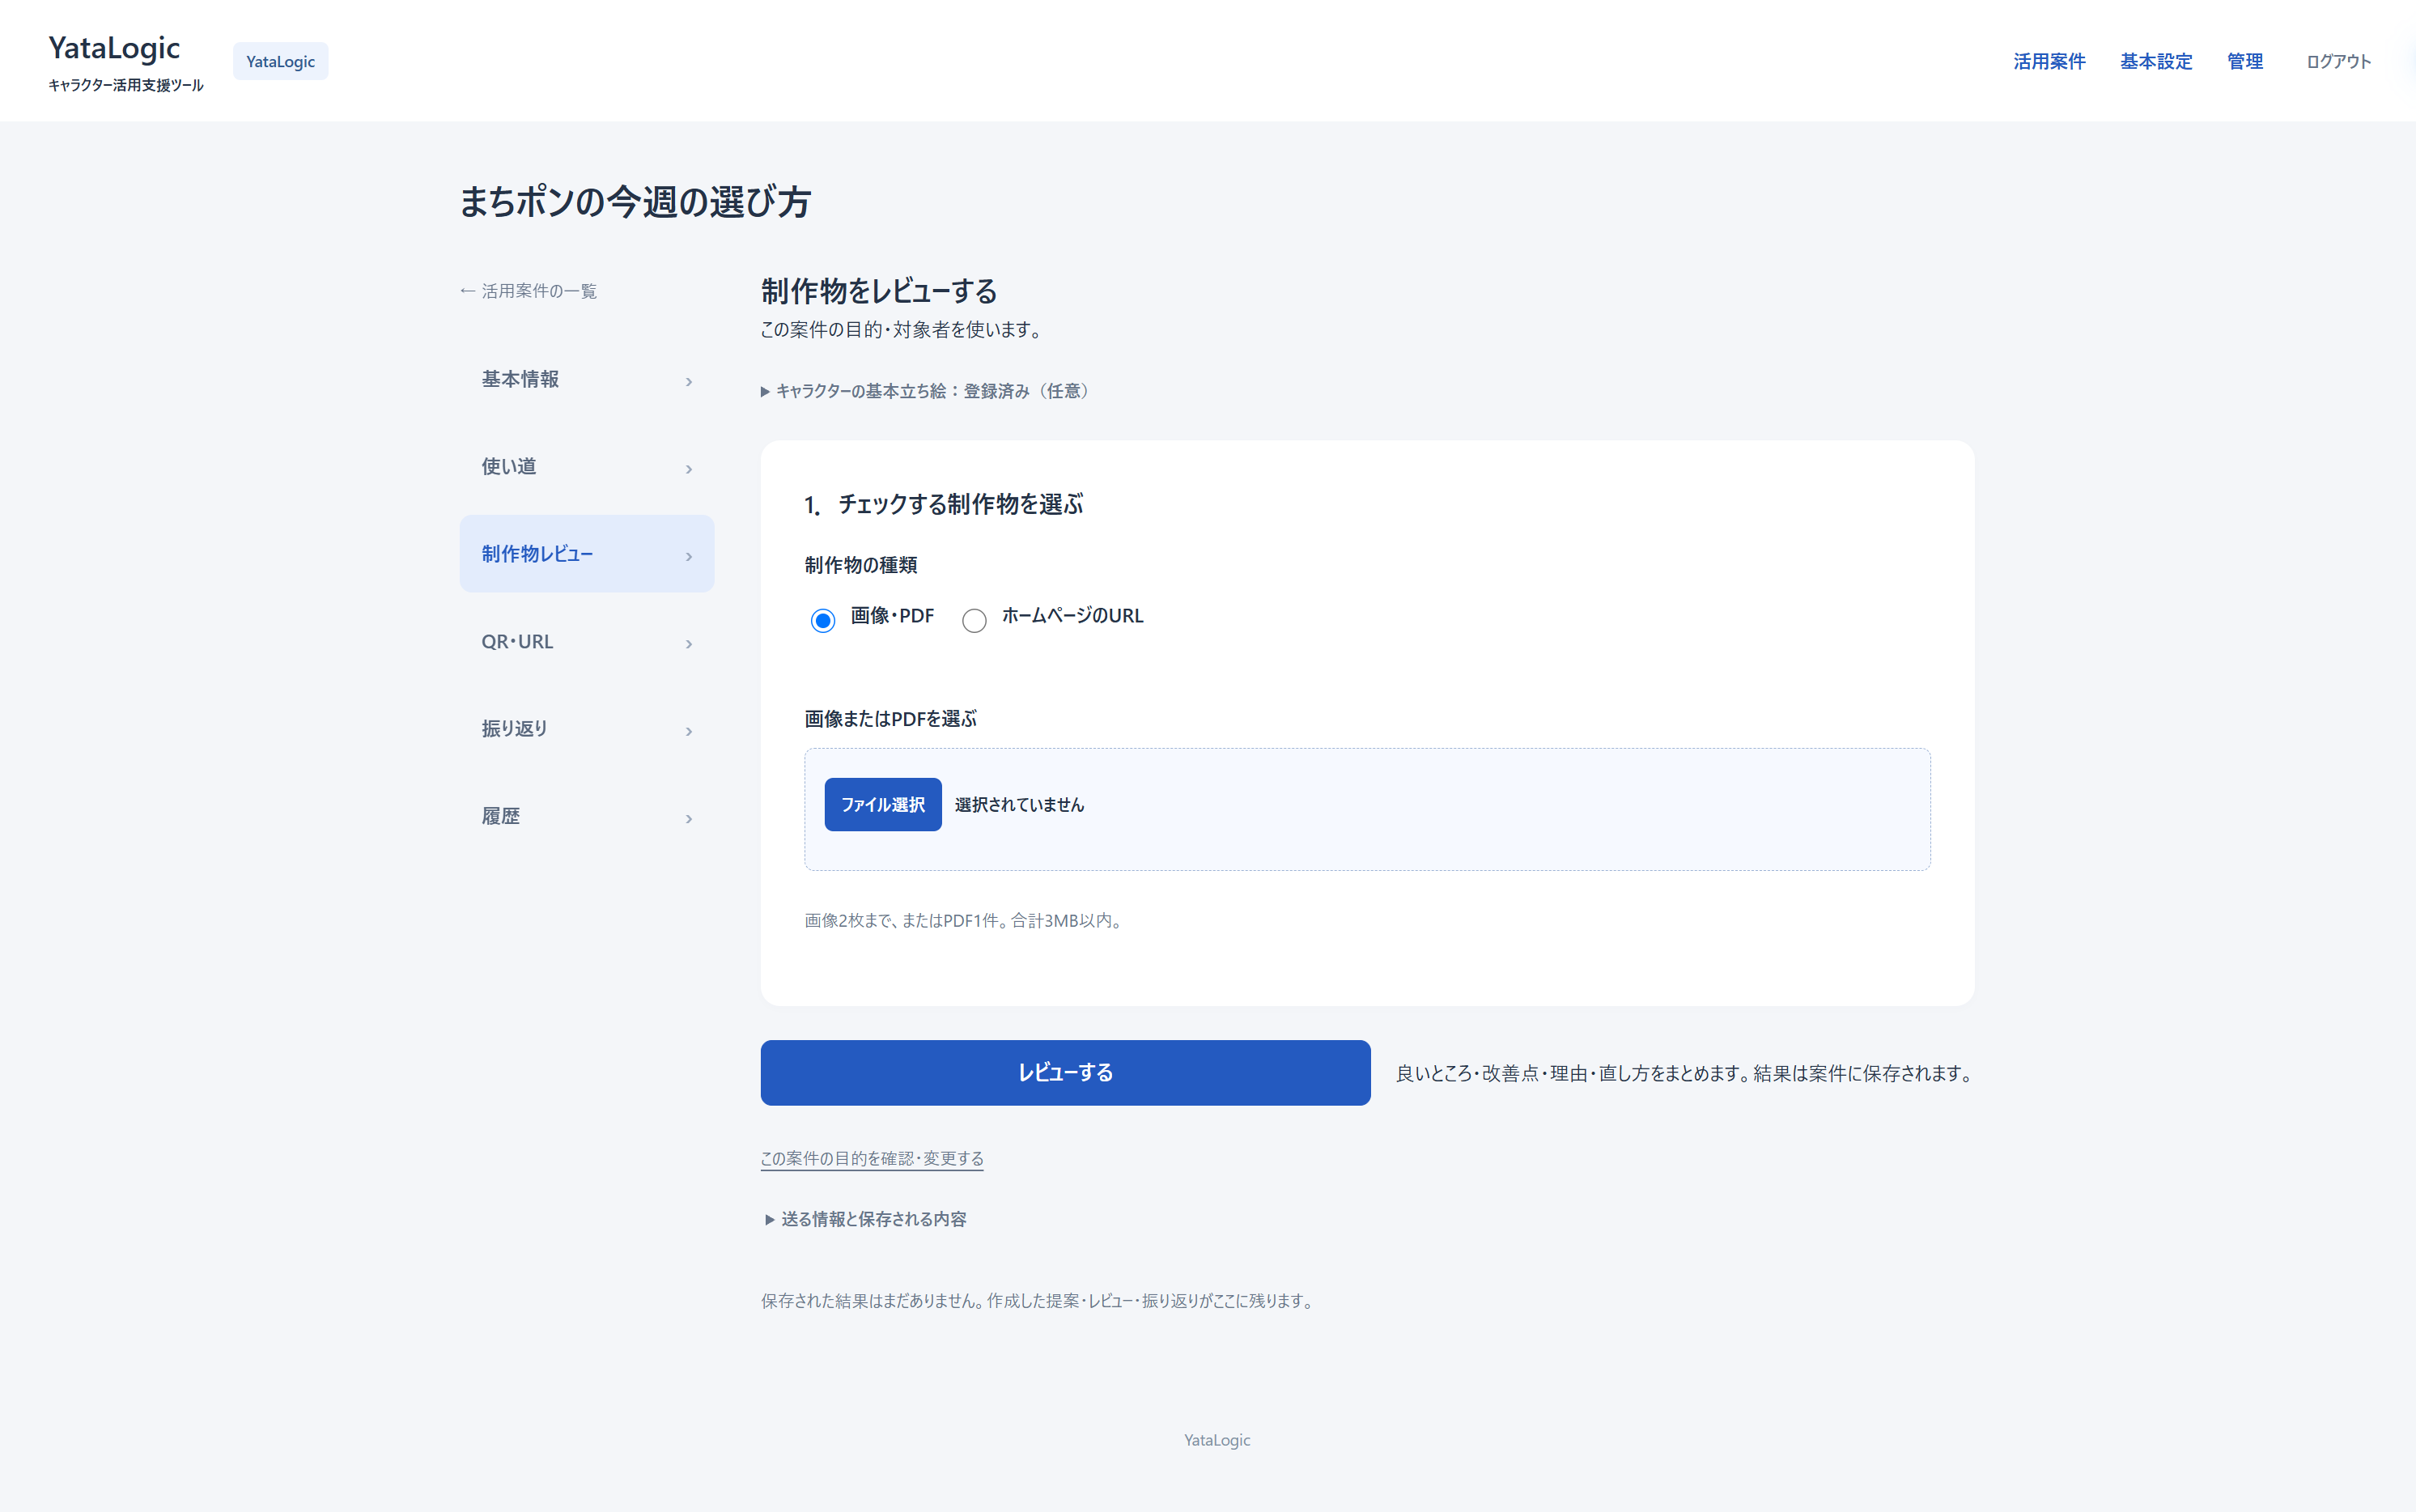Viewport: 2416px width, 1512px height.
Task: Select the 画像・PDF radio button
Action: click(823, 620)
